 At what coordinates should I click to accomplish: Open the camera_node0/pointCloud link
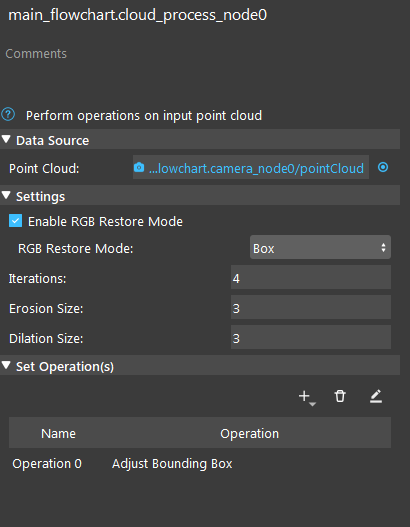(x=256, y=168)
